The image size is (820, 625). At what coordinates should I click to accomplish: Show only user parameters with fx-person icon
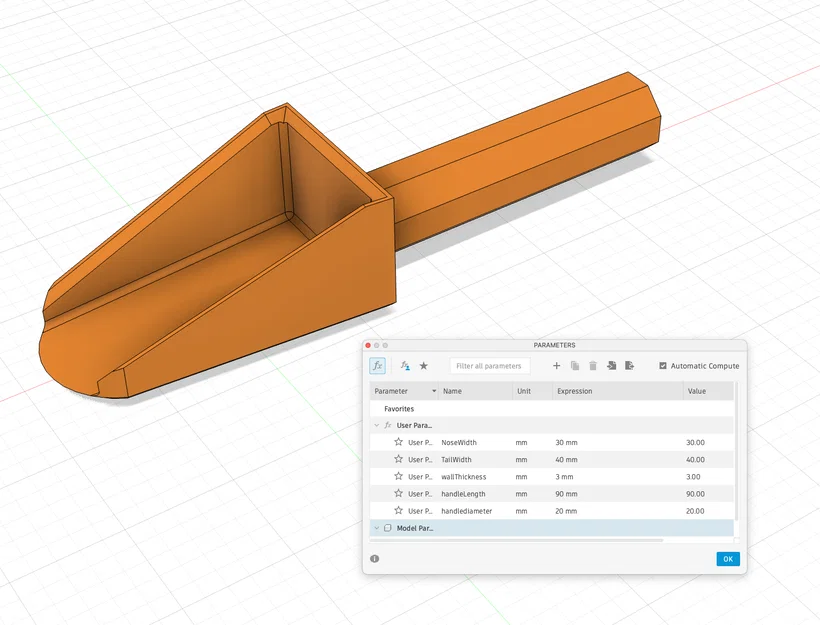click(x=405, y=366)
